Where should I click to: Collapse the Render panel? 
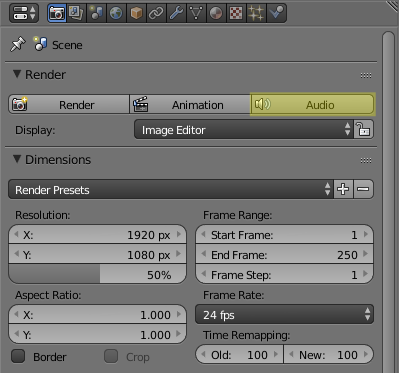[17, 74]
